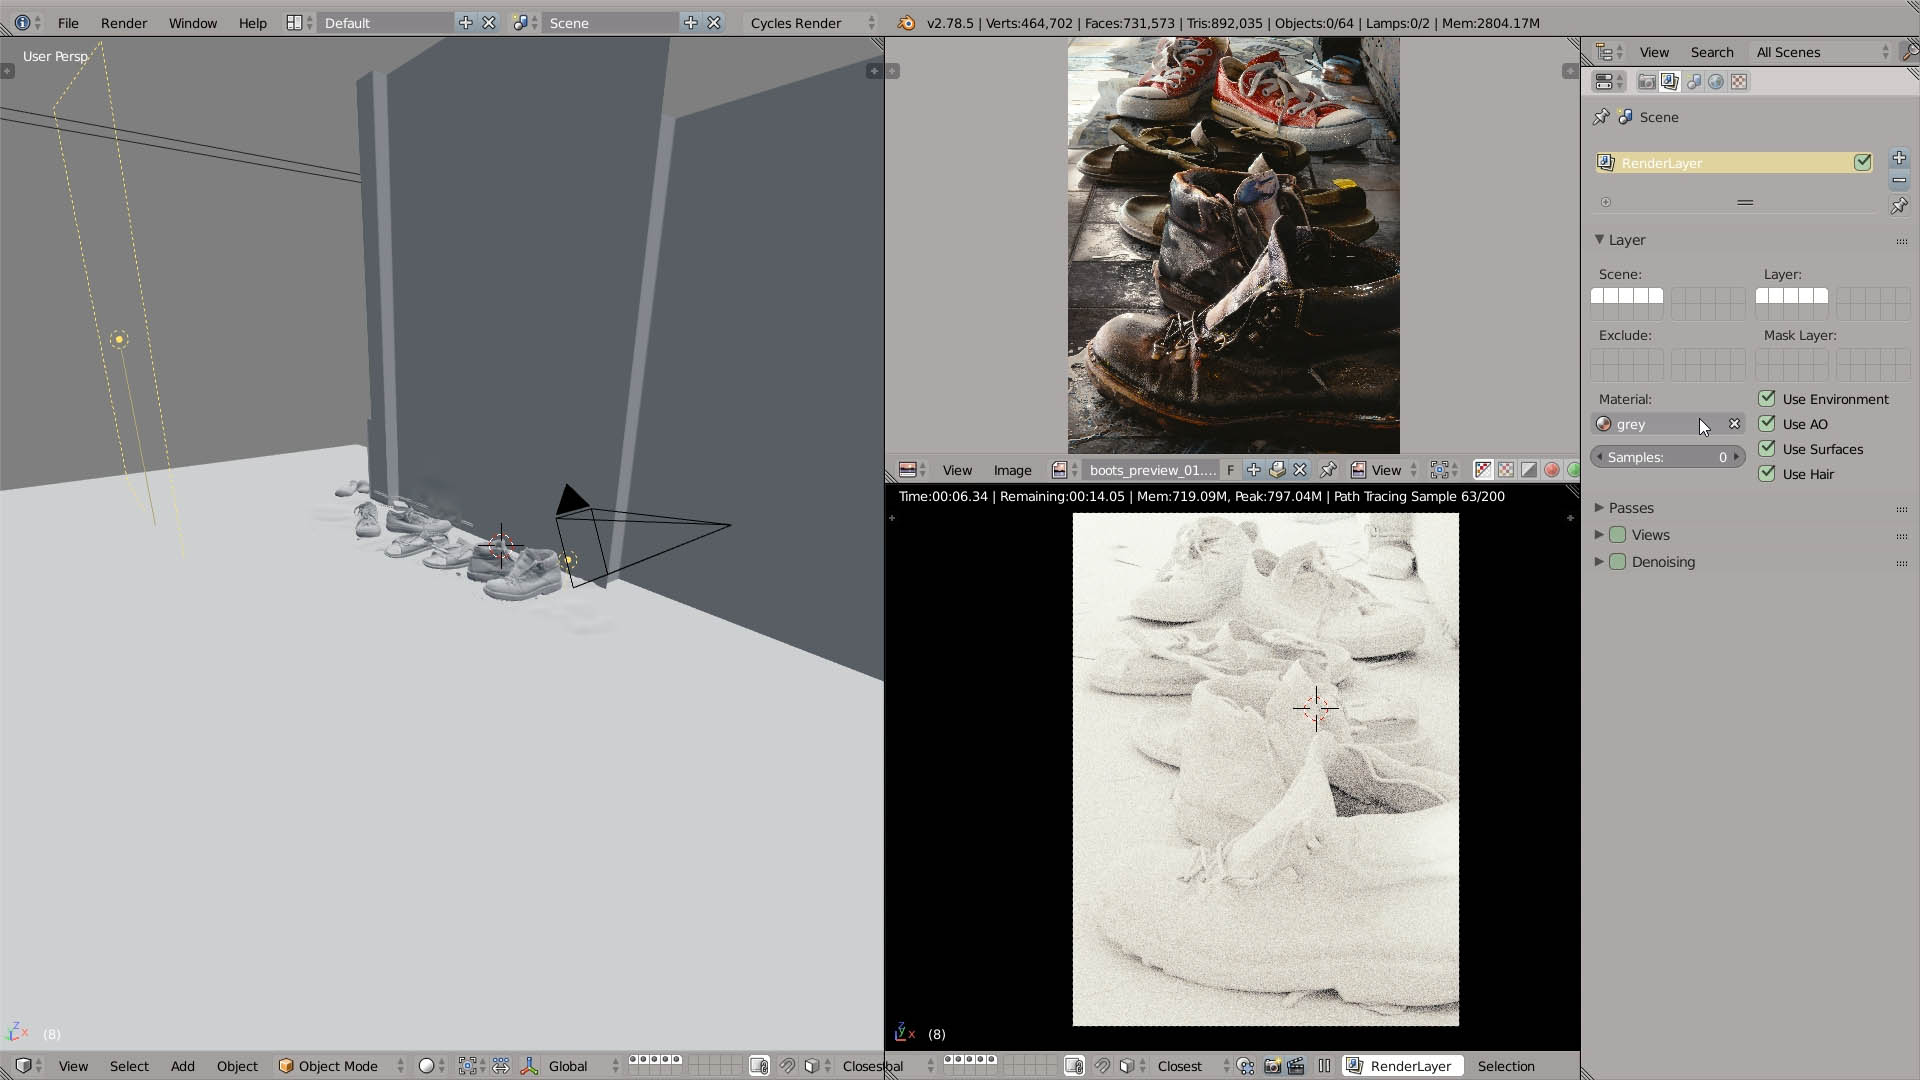Adjust the layer Samples value field
This screenshot has width=1920, height=1080.
tap(1667, 457)
